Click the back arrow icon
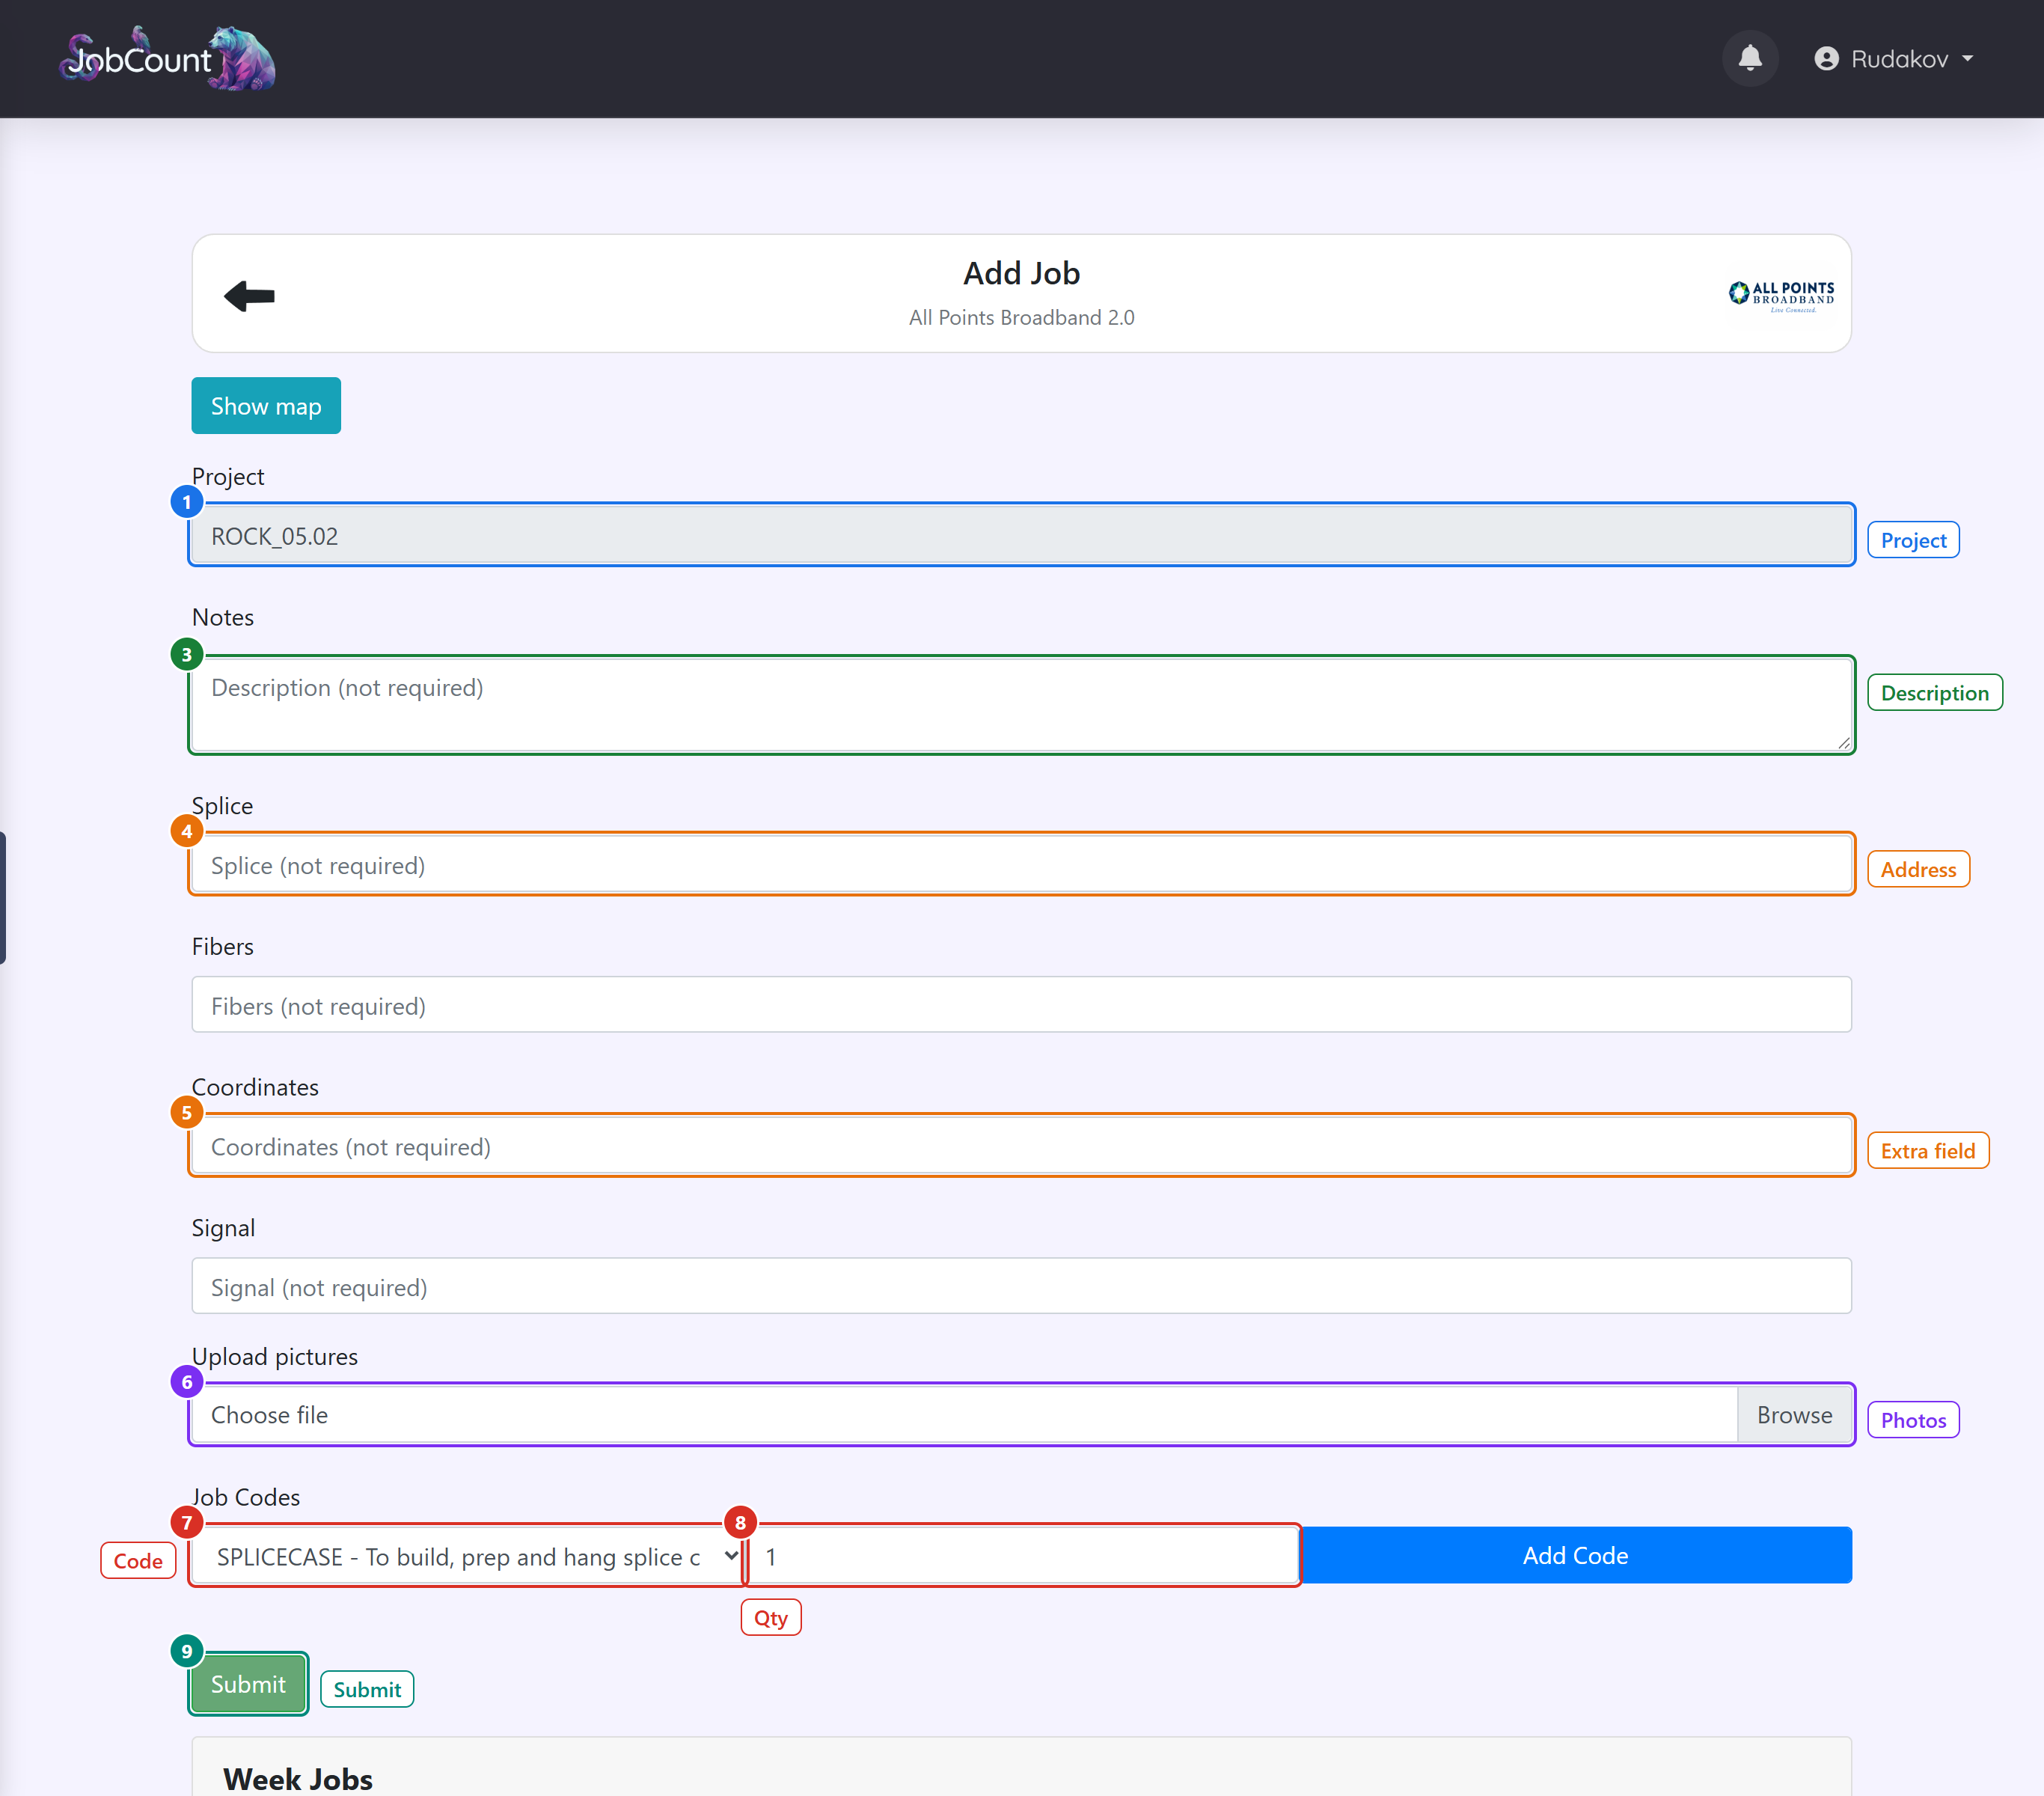 pyautogui.click(x=249, y=296)
